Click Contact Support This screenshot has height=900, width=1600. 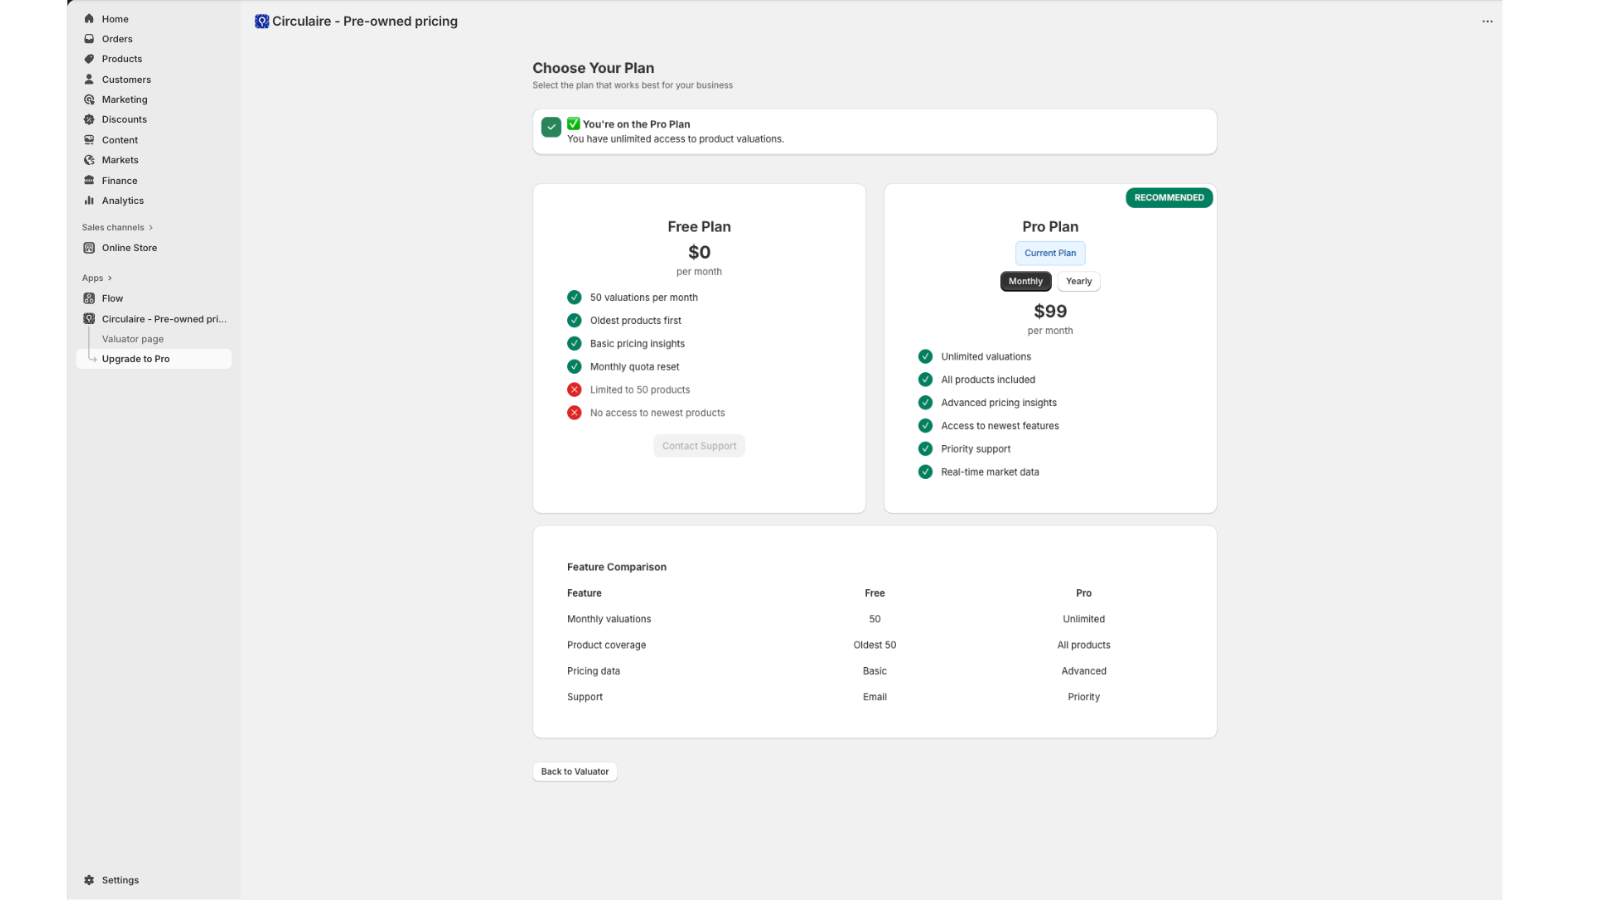[x=699, y=445]
